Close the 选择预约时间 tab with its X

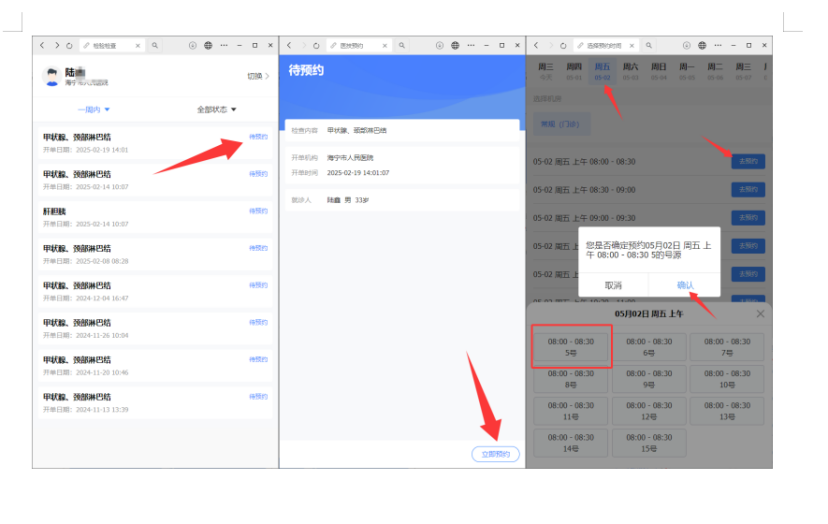(x=632, y=46)
